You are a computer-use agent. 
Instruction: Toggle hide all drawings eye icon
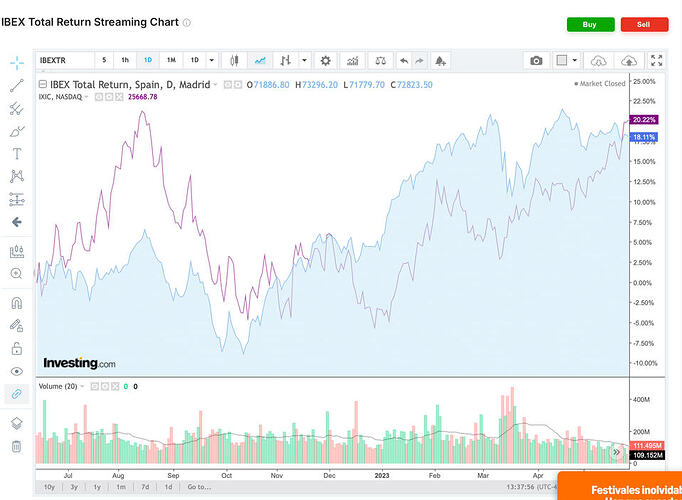(17, 371)
